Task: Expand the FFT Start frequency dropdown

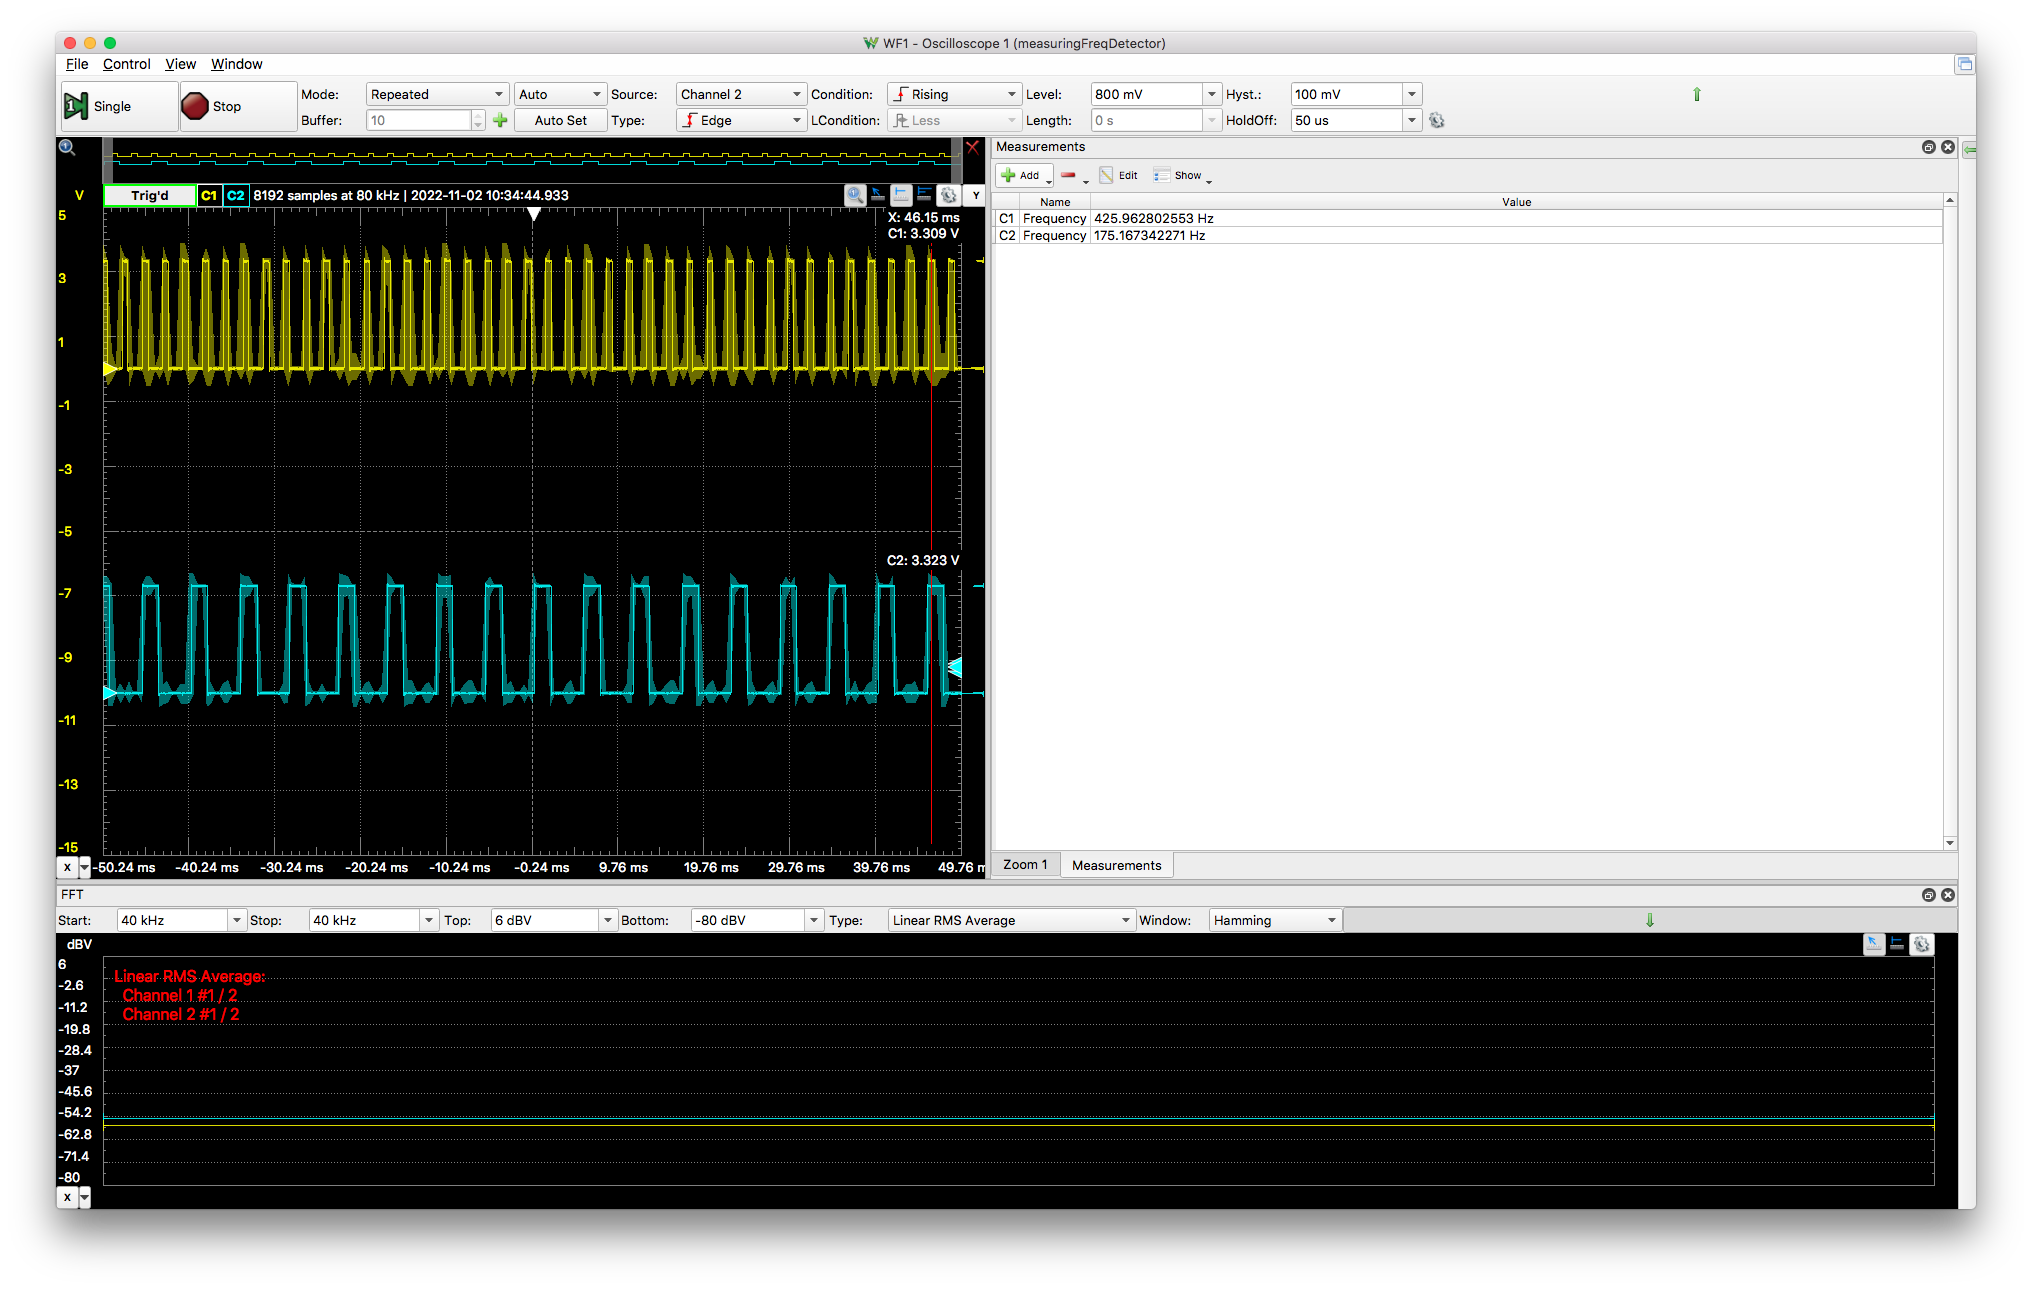Action: point(237,920)
